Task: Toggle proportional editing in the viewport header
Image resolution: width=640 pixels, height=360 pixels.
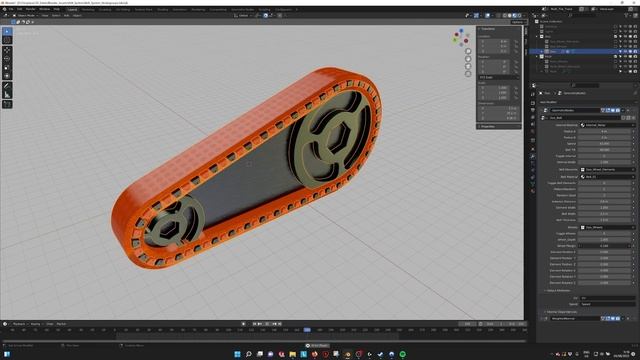Action: coord(280,16)
